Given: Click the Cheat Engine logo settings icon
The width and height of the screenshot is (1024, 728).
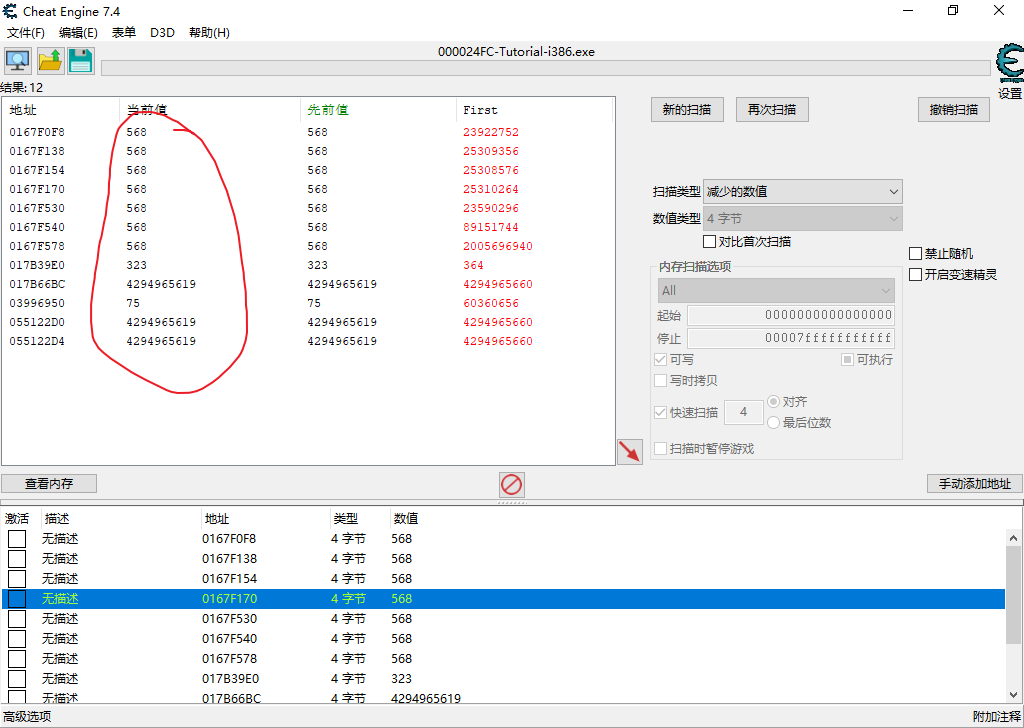Looking at the screenshot, I should (1010, 64).
